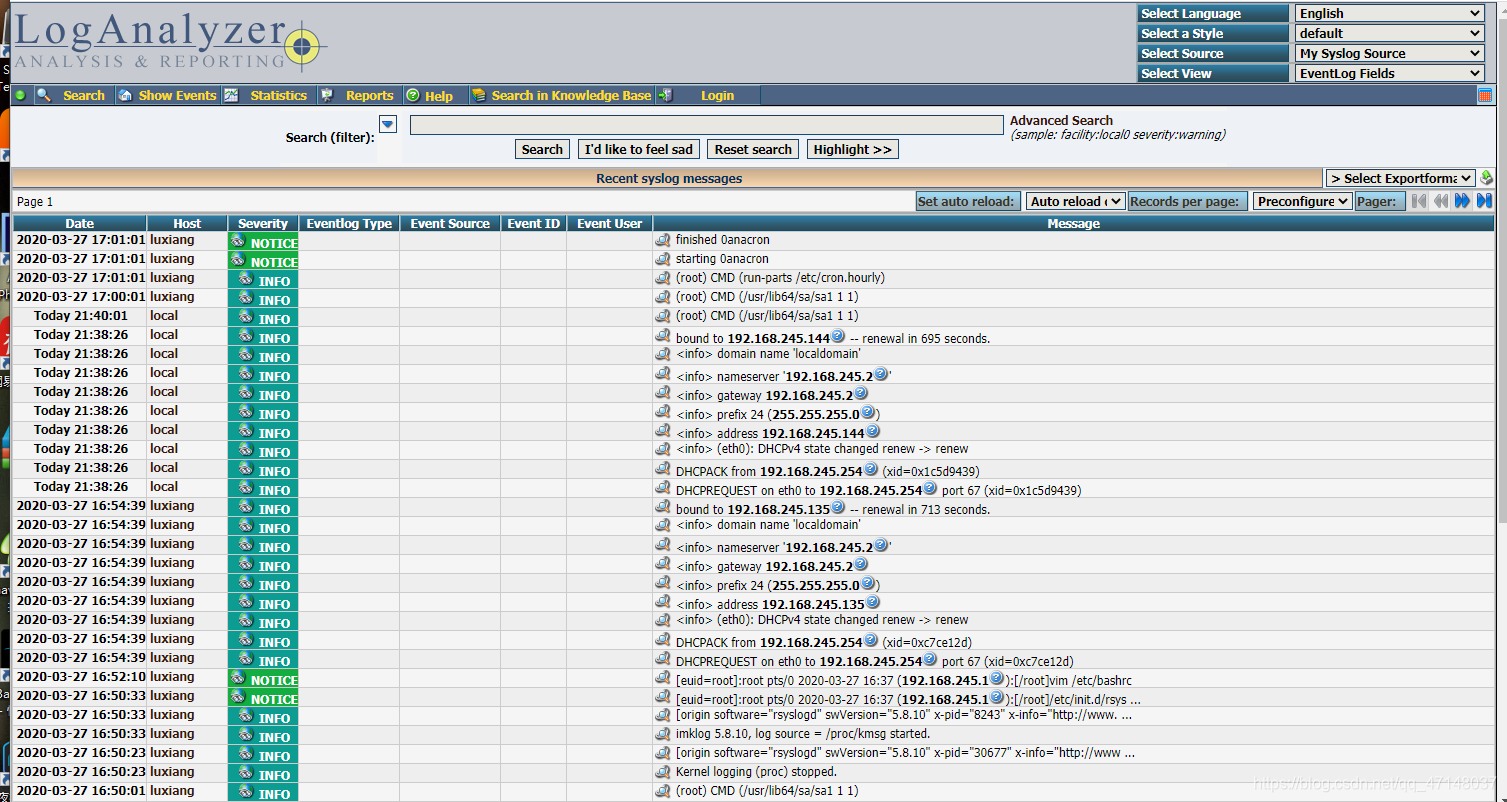Click the date '2020-03-27 17:00:01'
This screenshot has width=1507, height=802.
[x=81, y=297]
